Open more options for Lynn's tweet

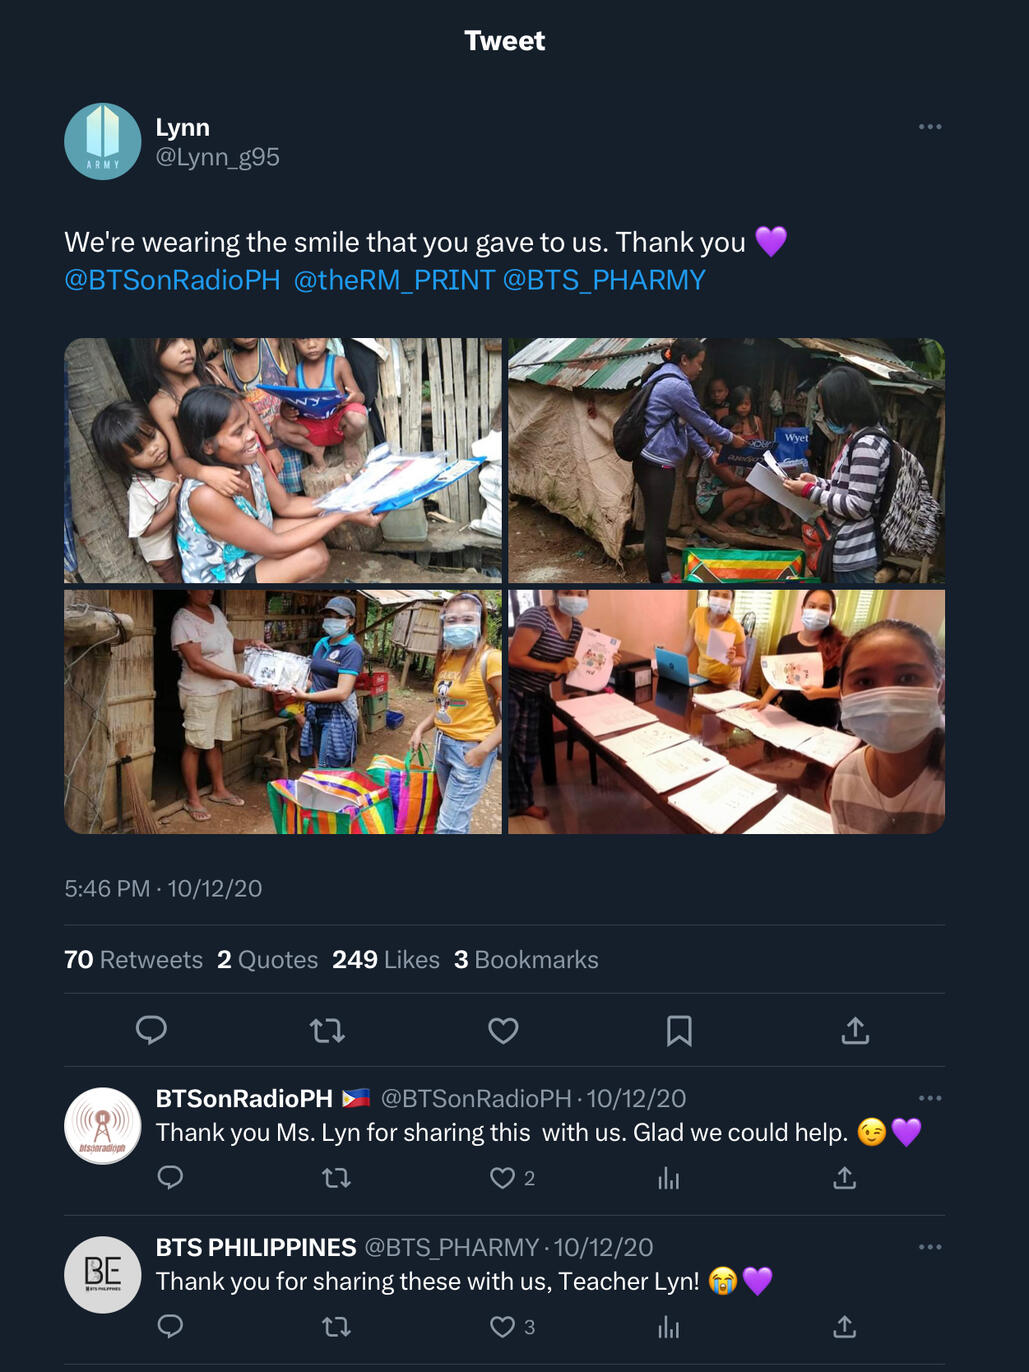[930, 127]
